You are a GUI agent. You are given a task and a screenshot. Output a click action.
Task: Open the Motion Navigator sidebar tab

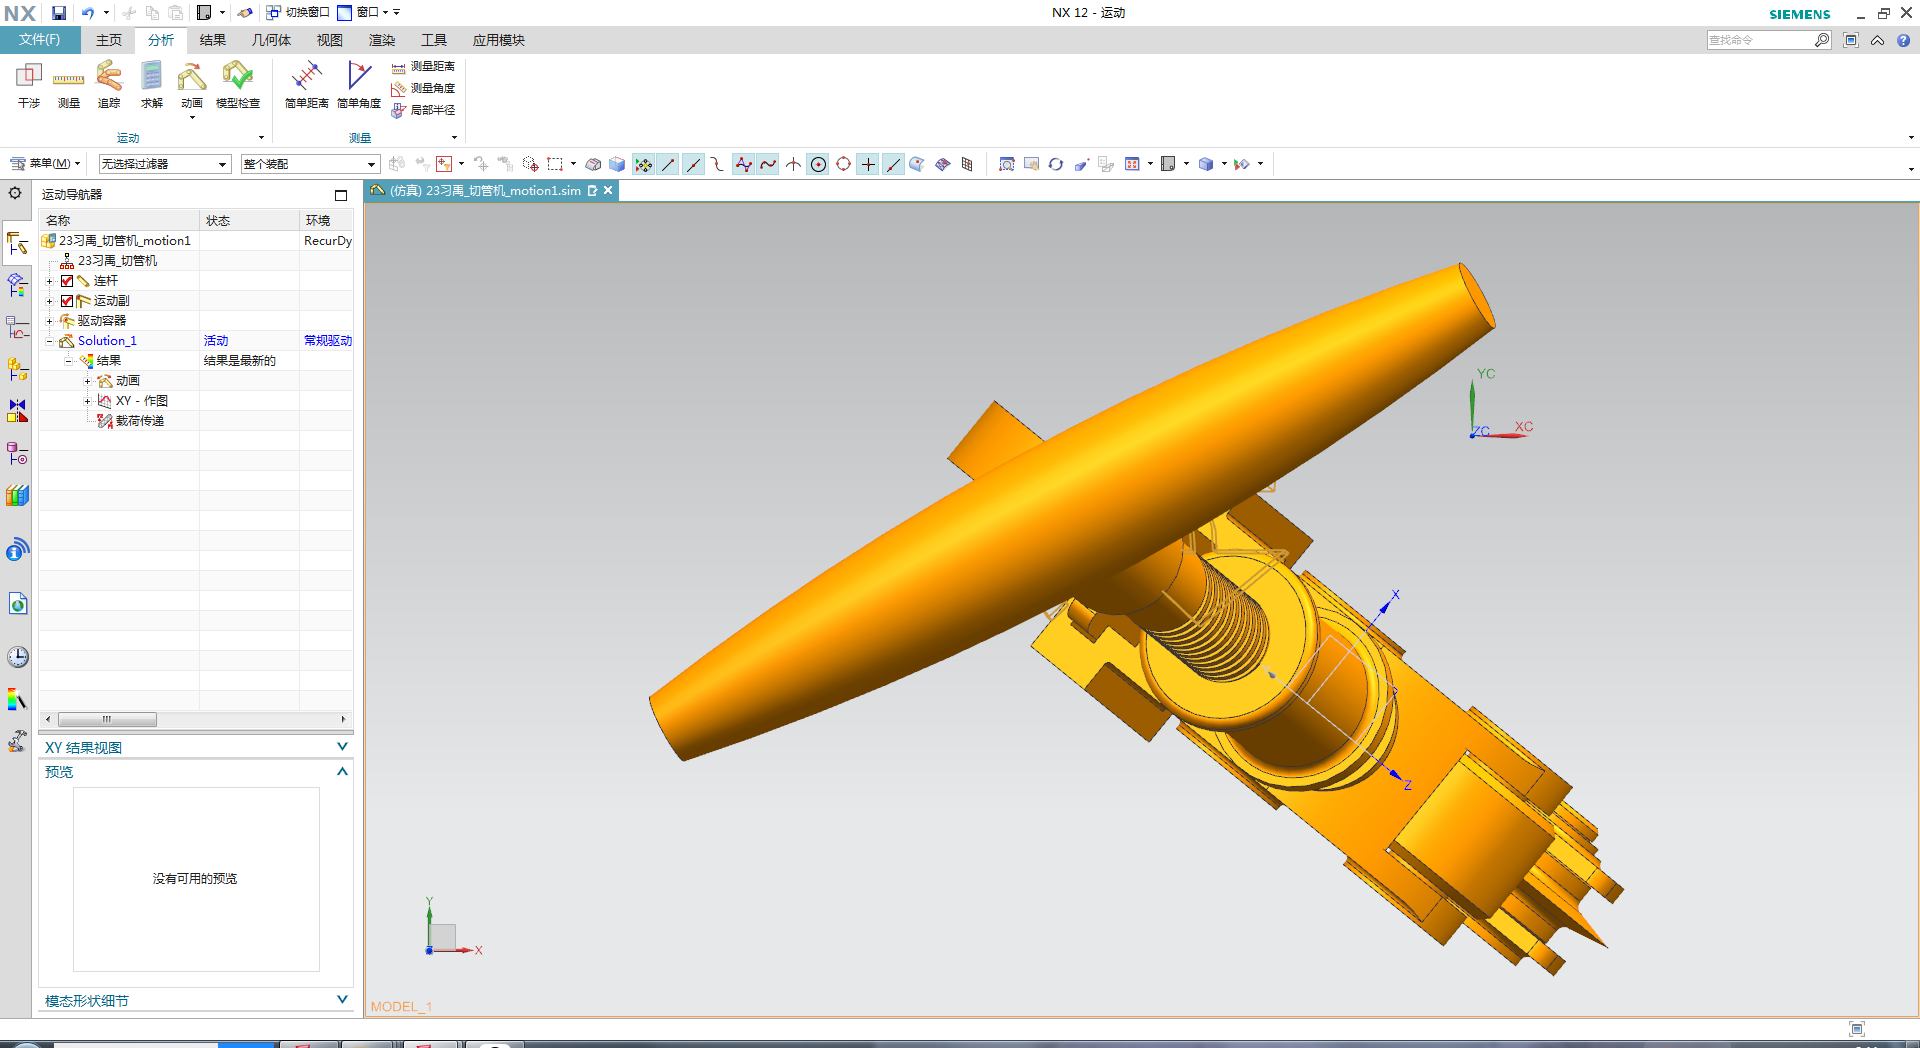coord(17,243)
